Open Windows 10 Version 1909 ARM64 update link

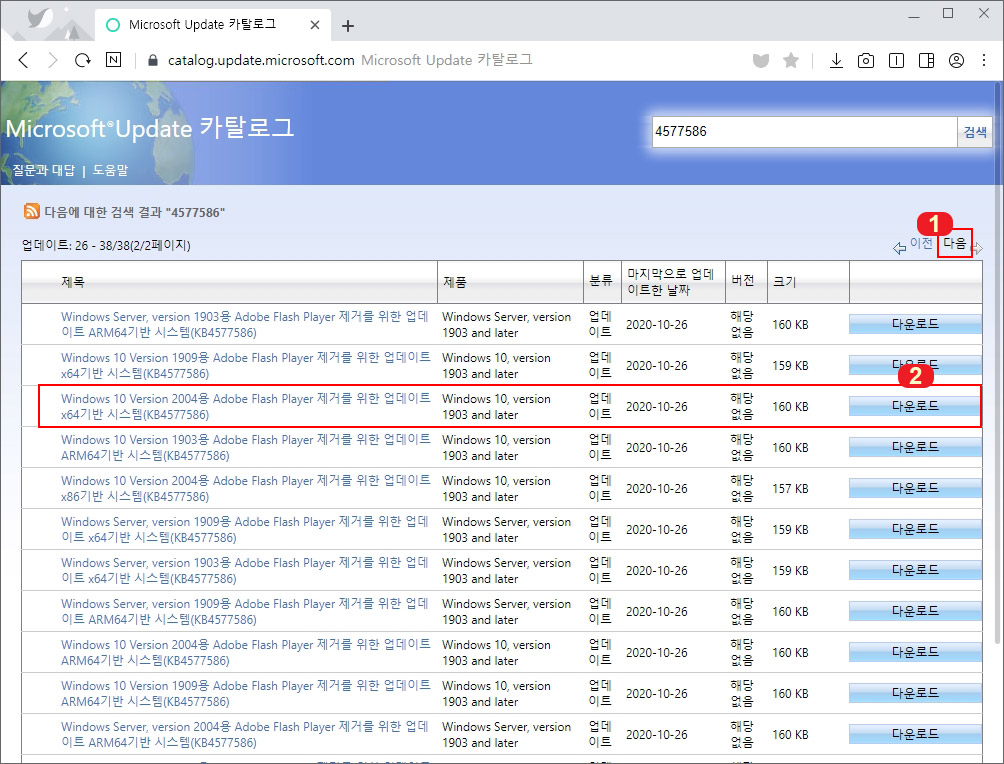pos(246,694)
